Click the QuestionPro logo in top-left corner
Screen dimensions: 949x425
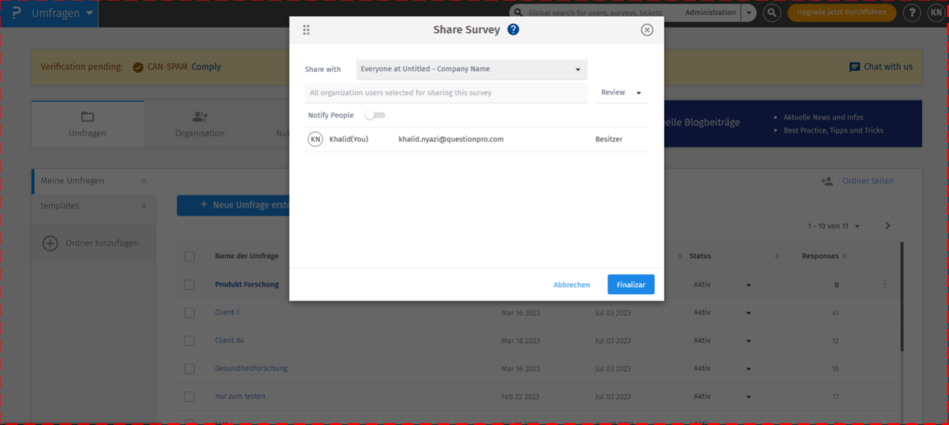point(16,13)
